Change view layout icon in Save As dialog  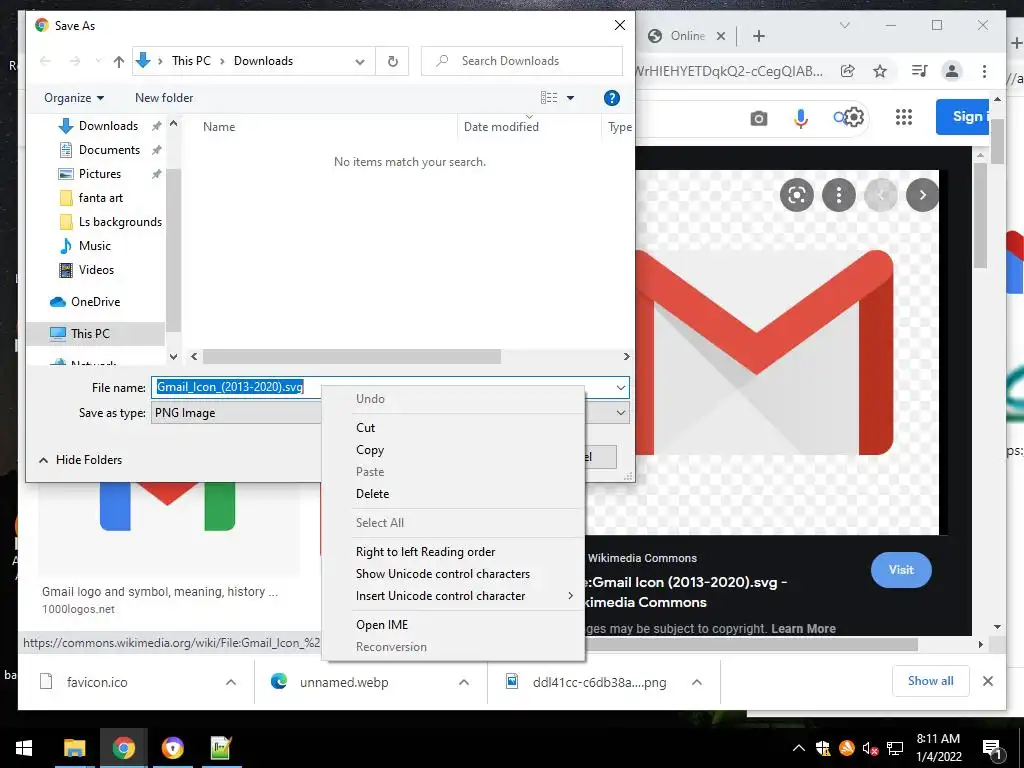coord(549,98)
